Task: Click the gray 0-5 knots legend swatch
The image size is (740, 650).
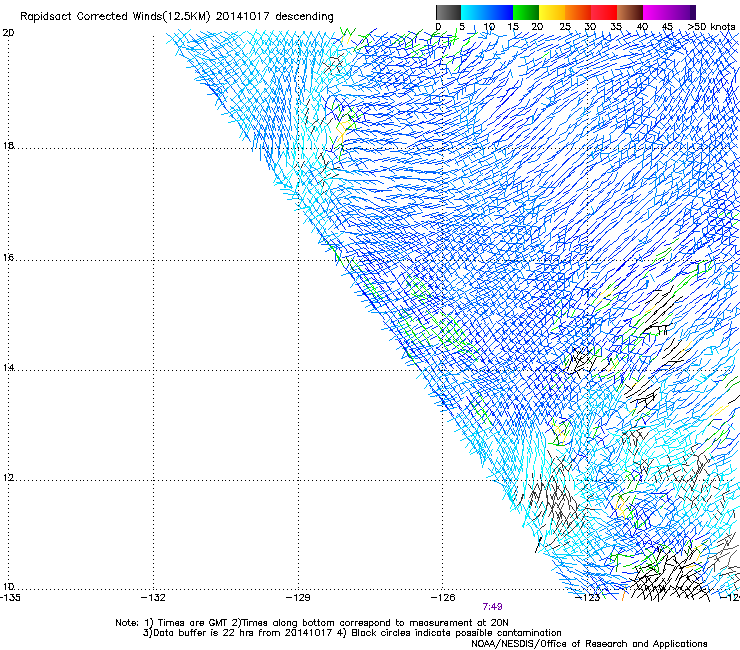Action: click(449, 12)
